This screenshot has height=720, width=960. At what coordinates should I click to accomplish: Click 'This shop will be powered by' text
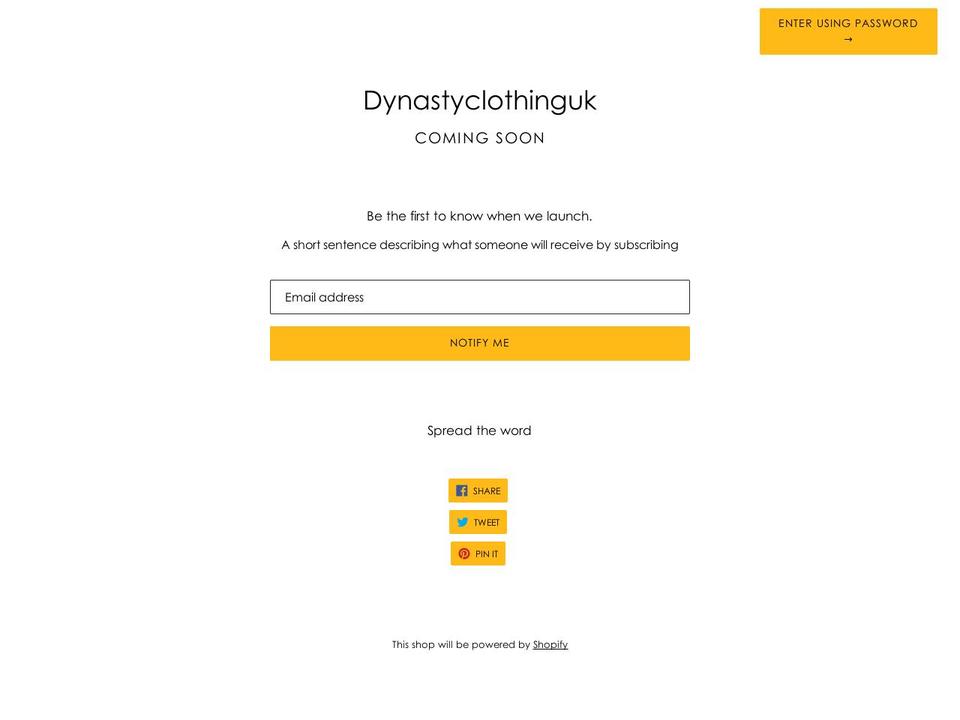pyautogui.click(x=461, y=645)
